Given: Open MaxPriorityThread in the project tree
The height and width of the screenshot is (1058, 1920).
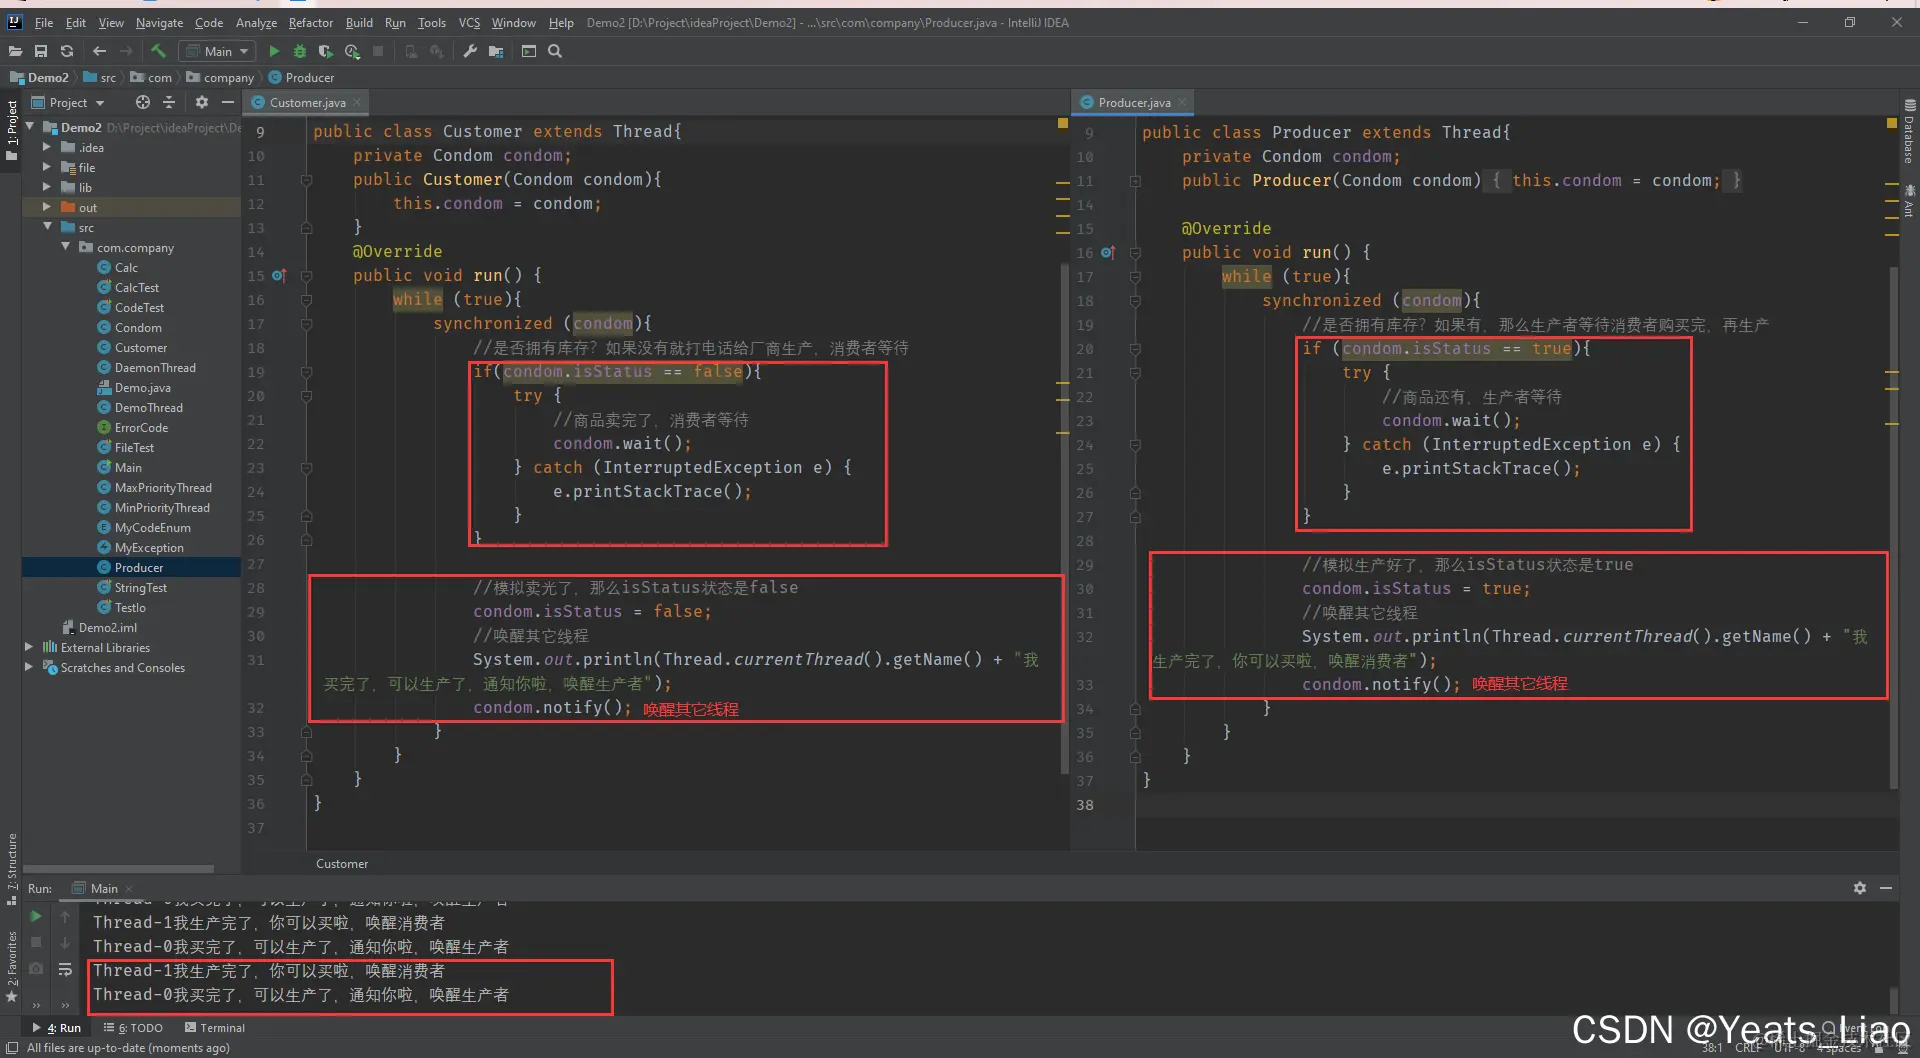Looking at the screenshot, I should 163,487.
